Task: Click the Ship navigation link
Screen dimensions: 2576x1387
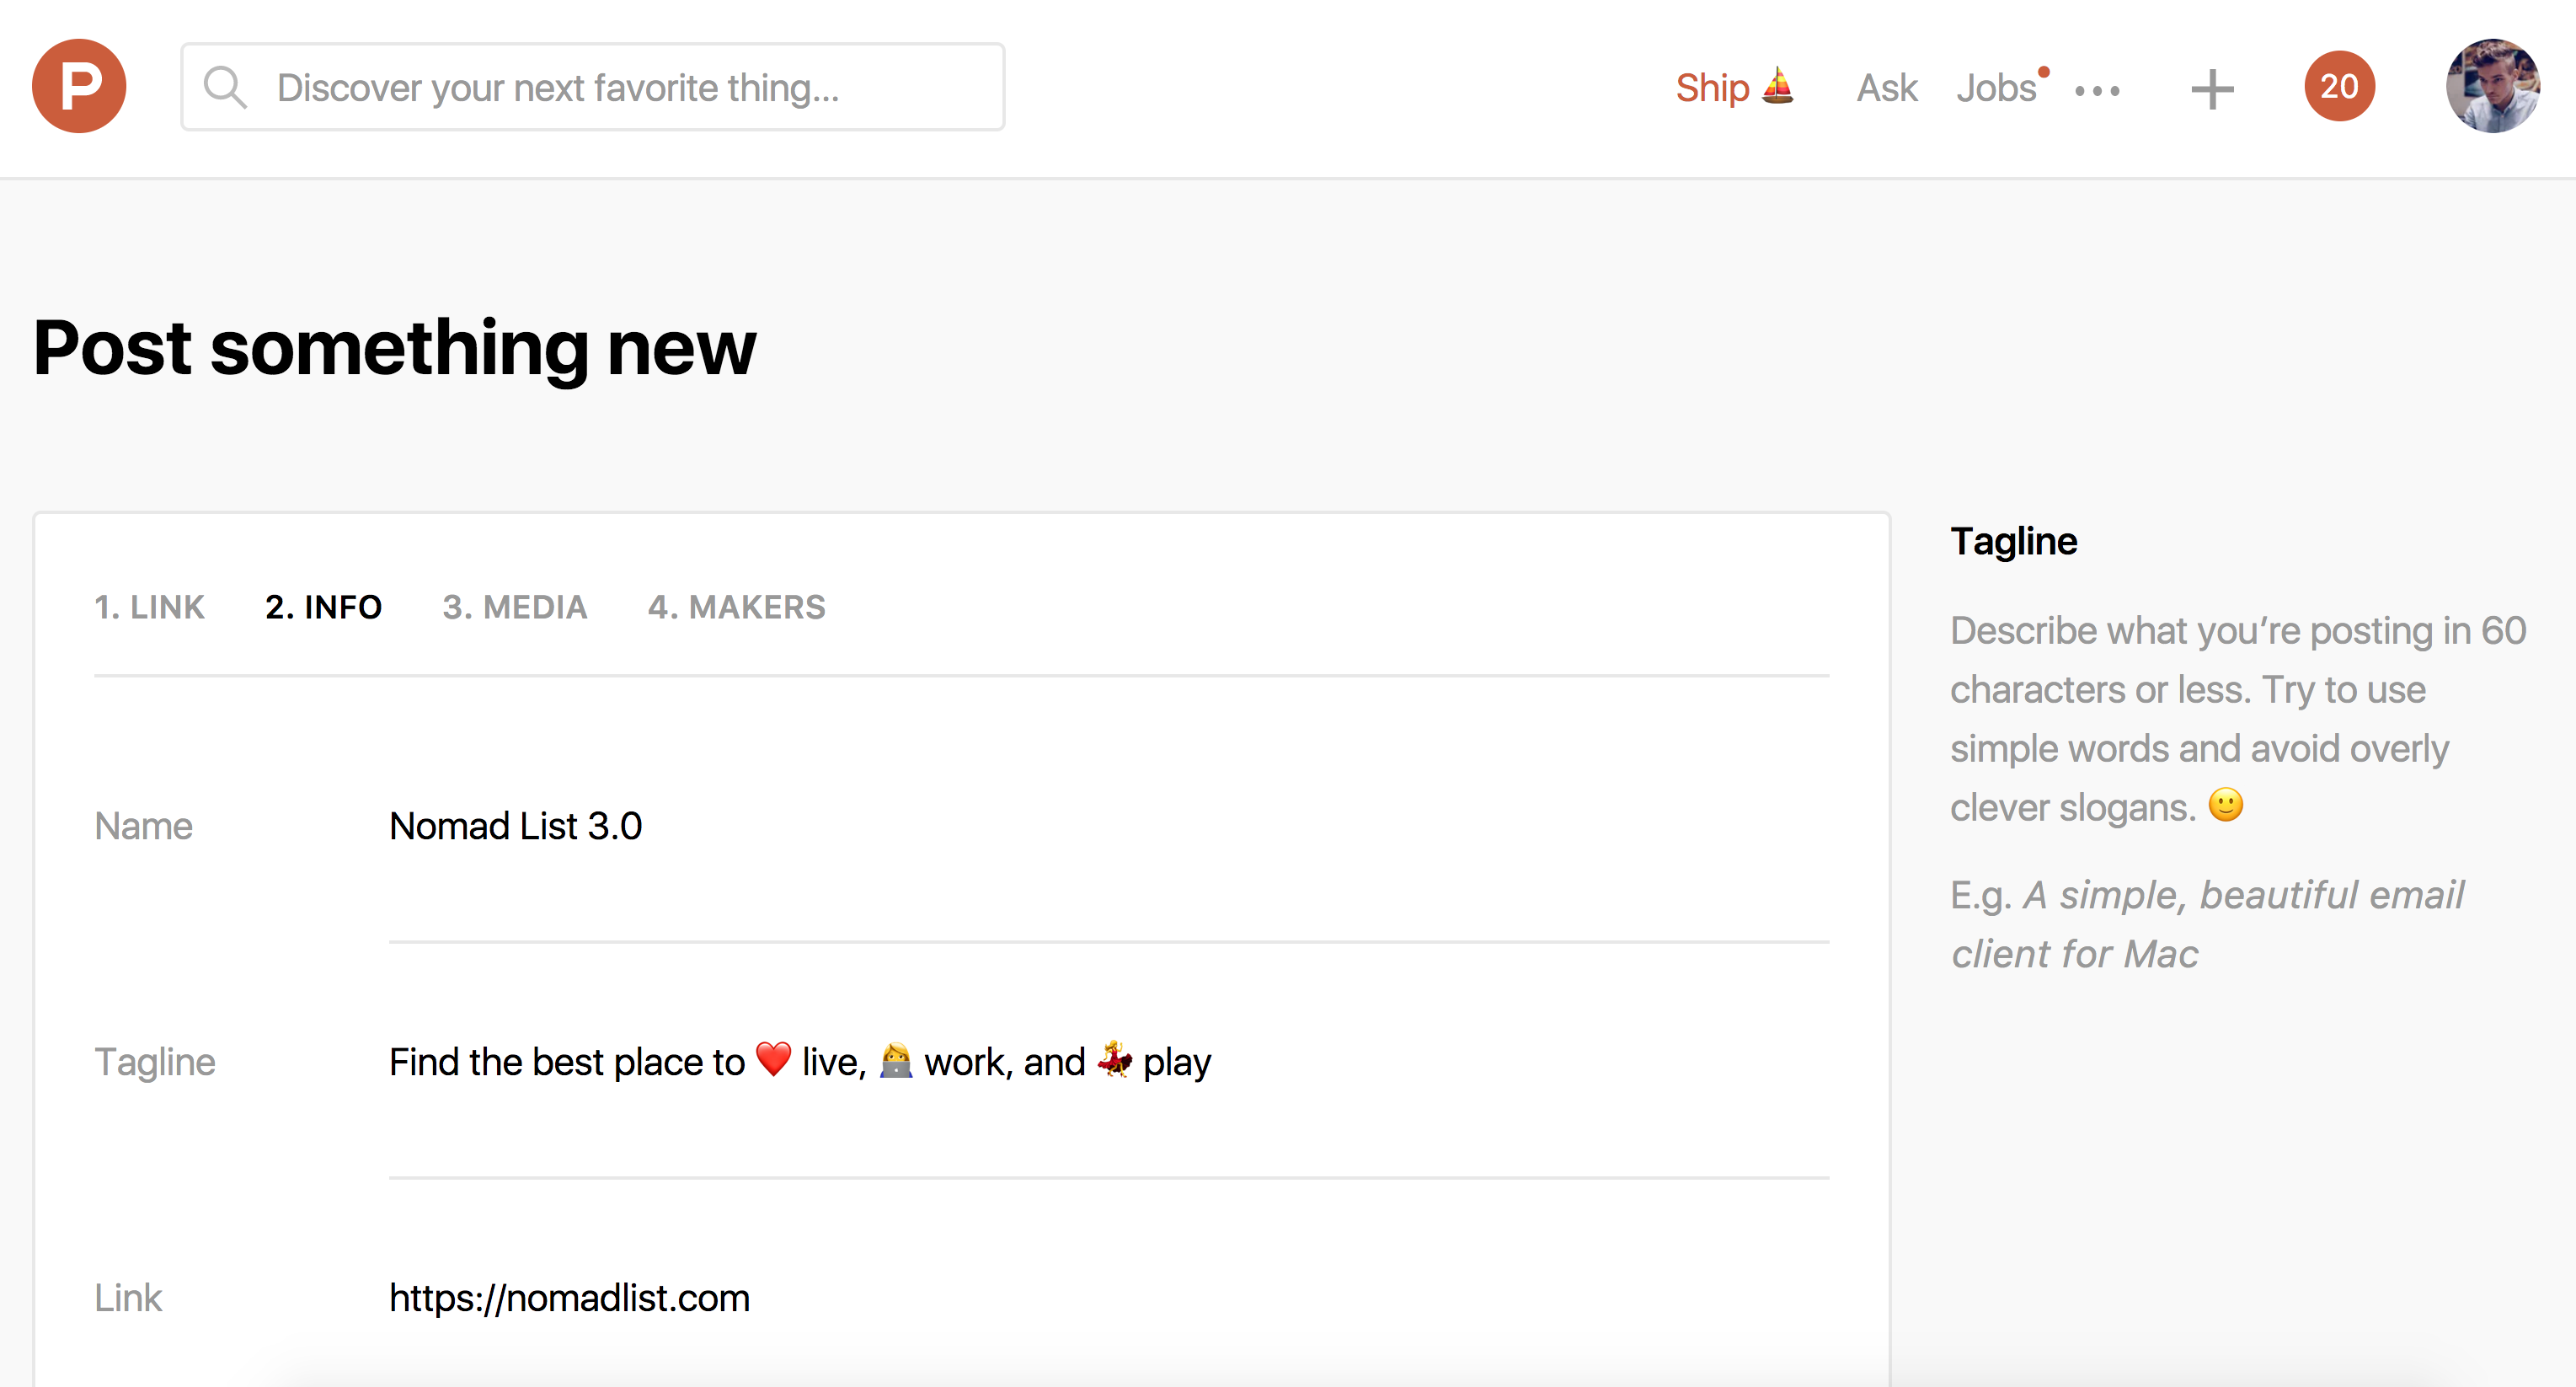Action: (1712, 88)
